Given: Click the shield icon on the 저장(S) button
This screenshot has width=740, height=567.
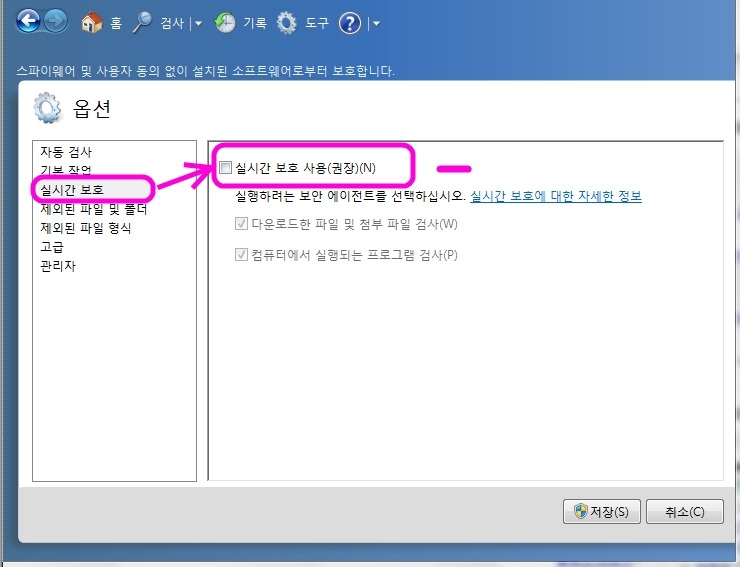Looking at the screenshot, I should (579, 511).
